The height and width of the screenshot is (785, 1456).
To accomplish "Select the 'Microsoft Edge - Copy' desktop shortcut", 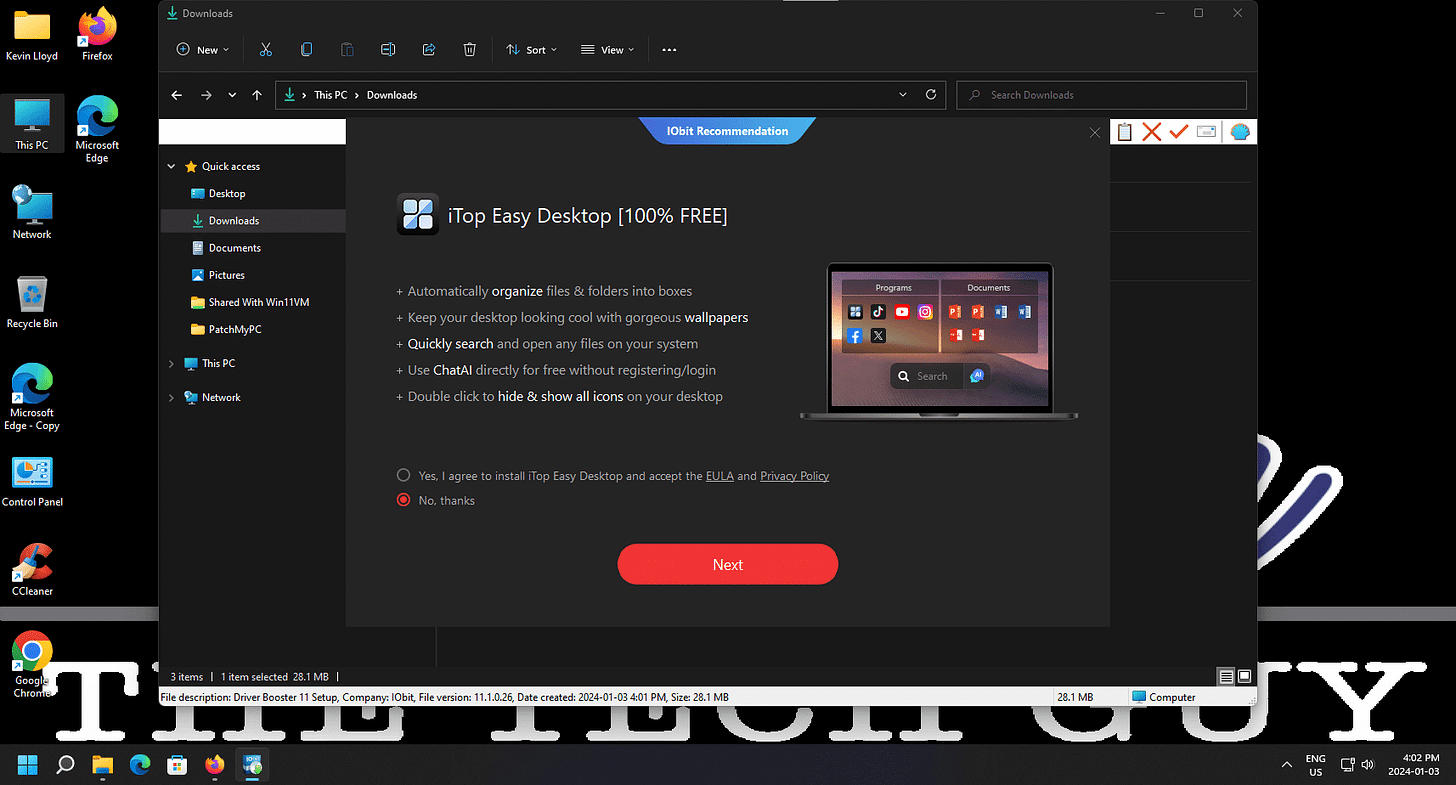I will point(32,397).
